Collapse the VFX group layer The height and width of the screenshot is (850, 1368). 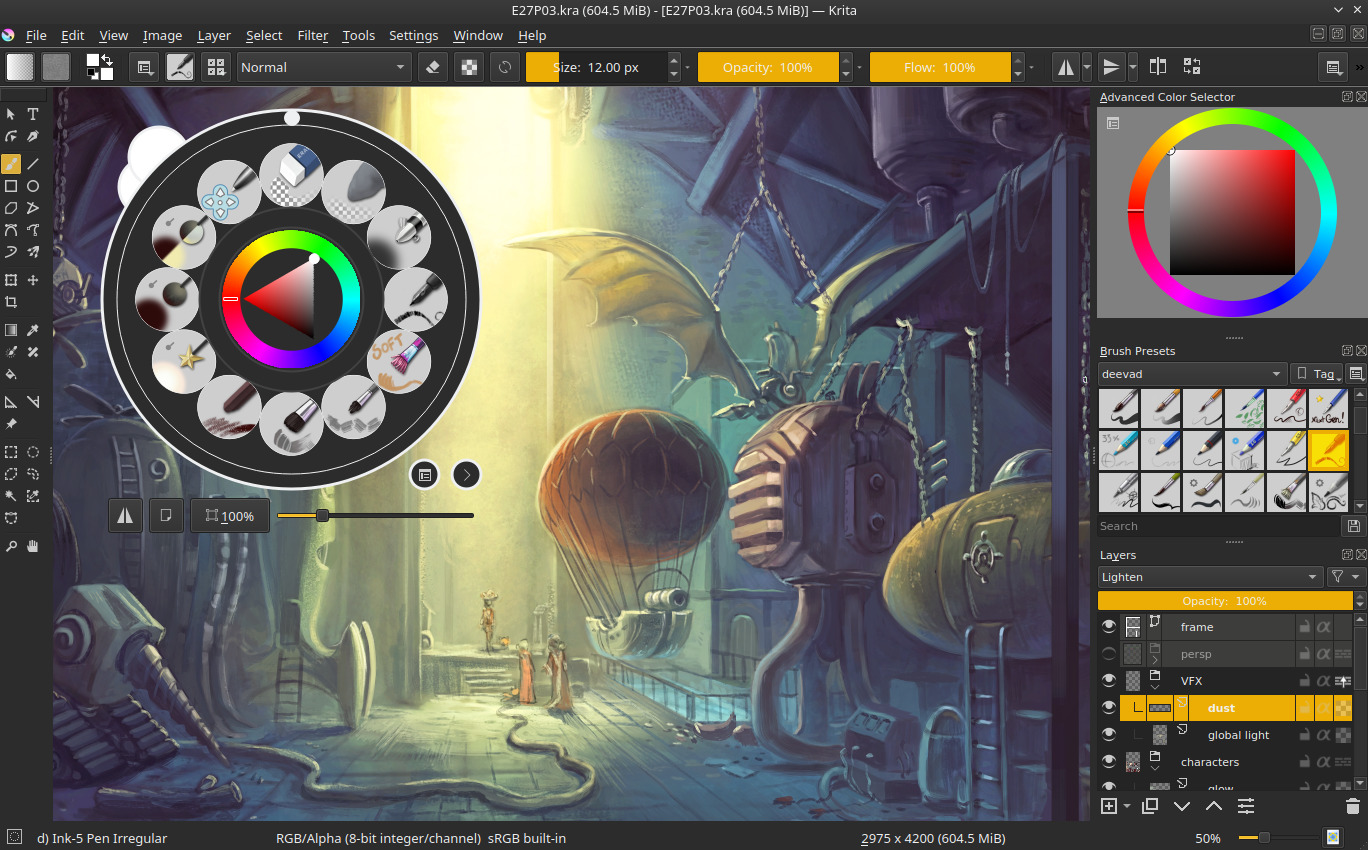pyautogui.click(x=1155, y=687)
